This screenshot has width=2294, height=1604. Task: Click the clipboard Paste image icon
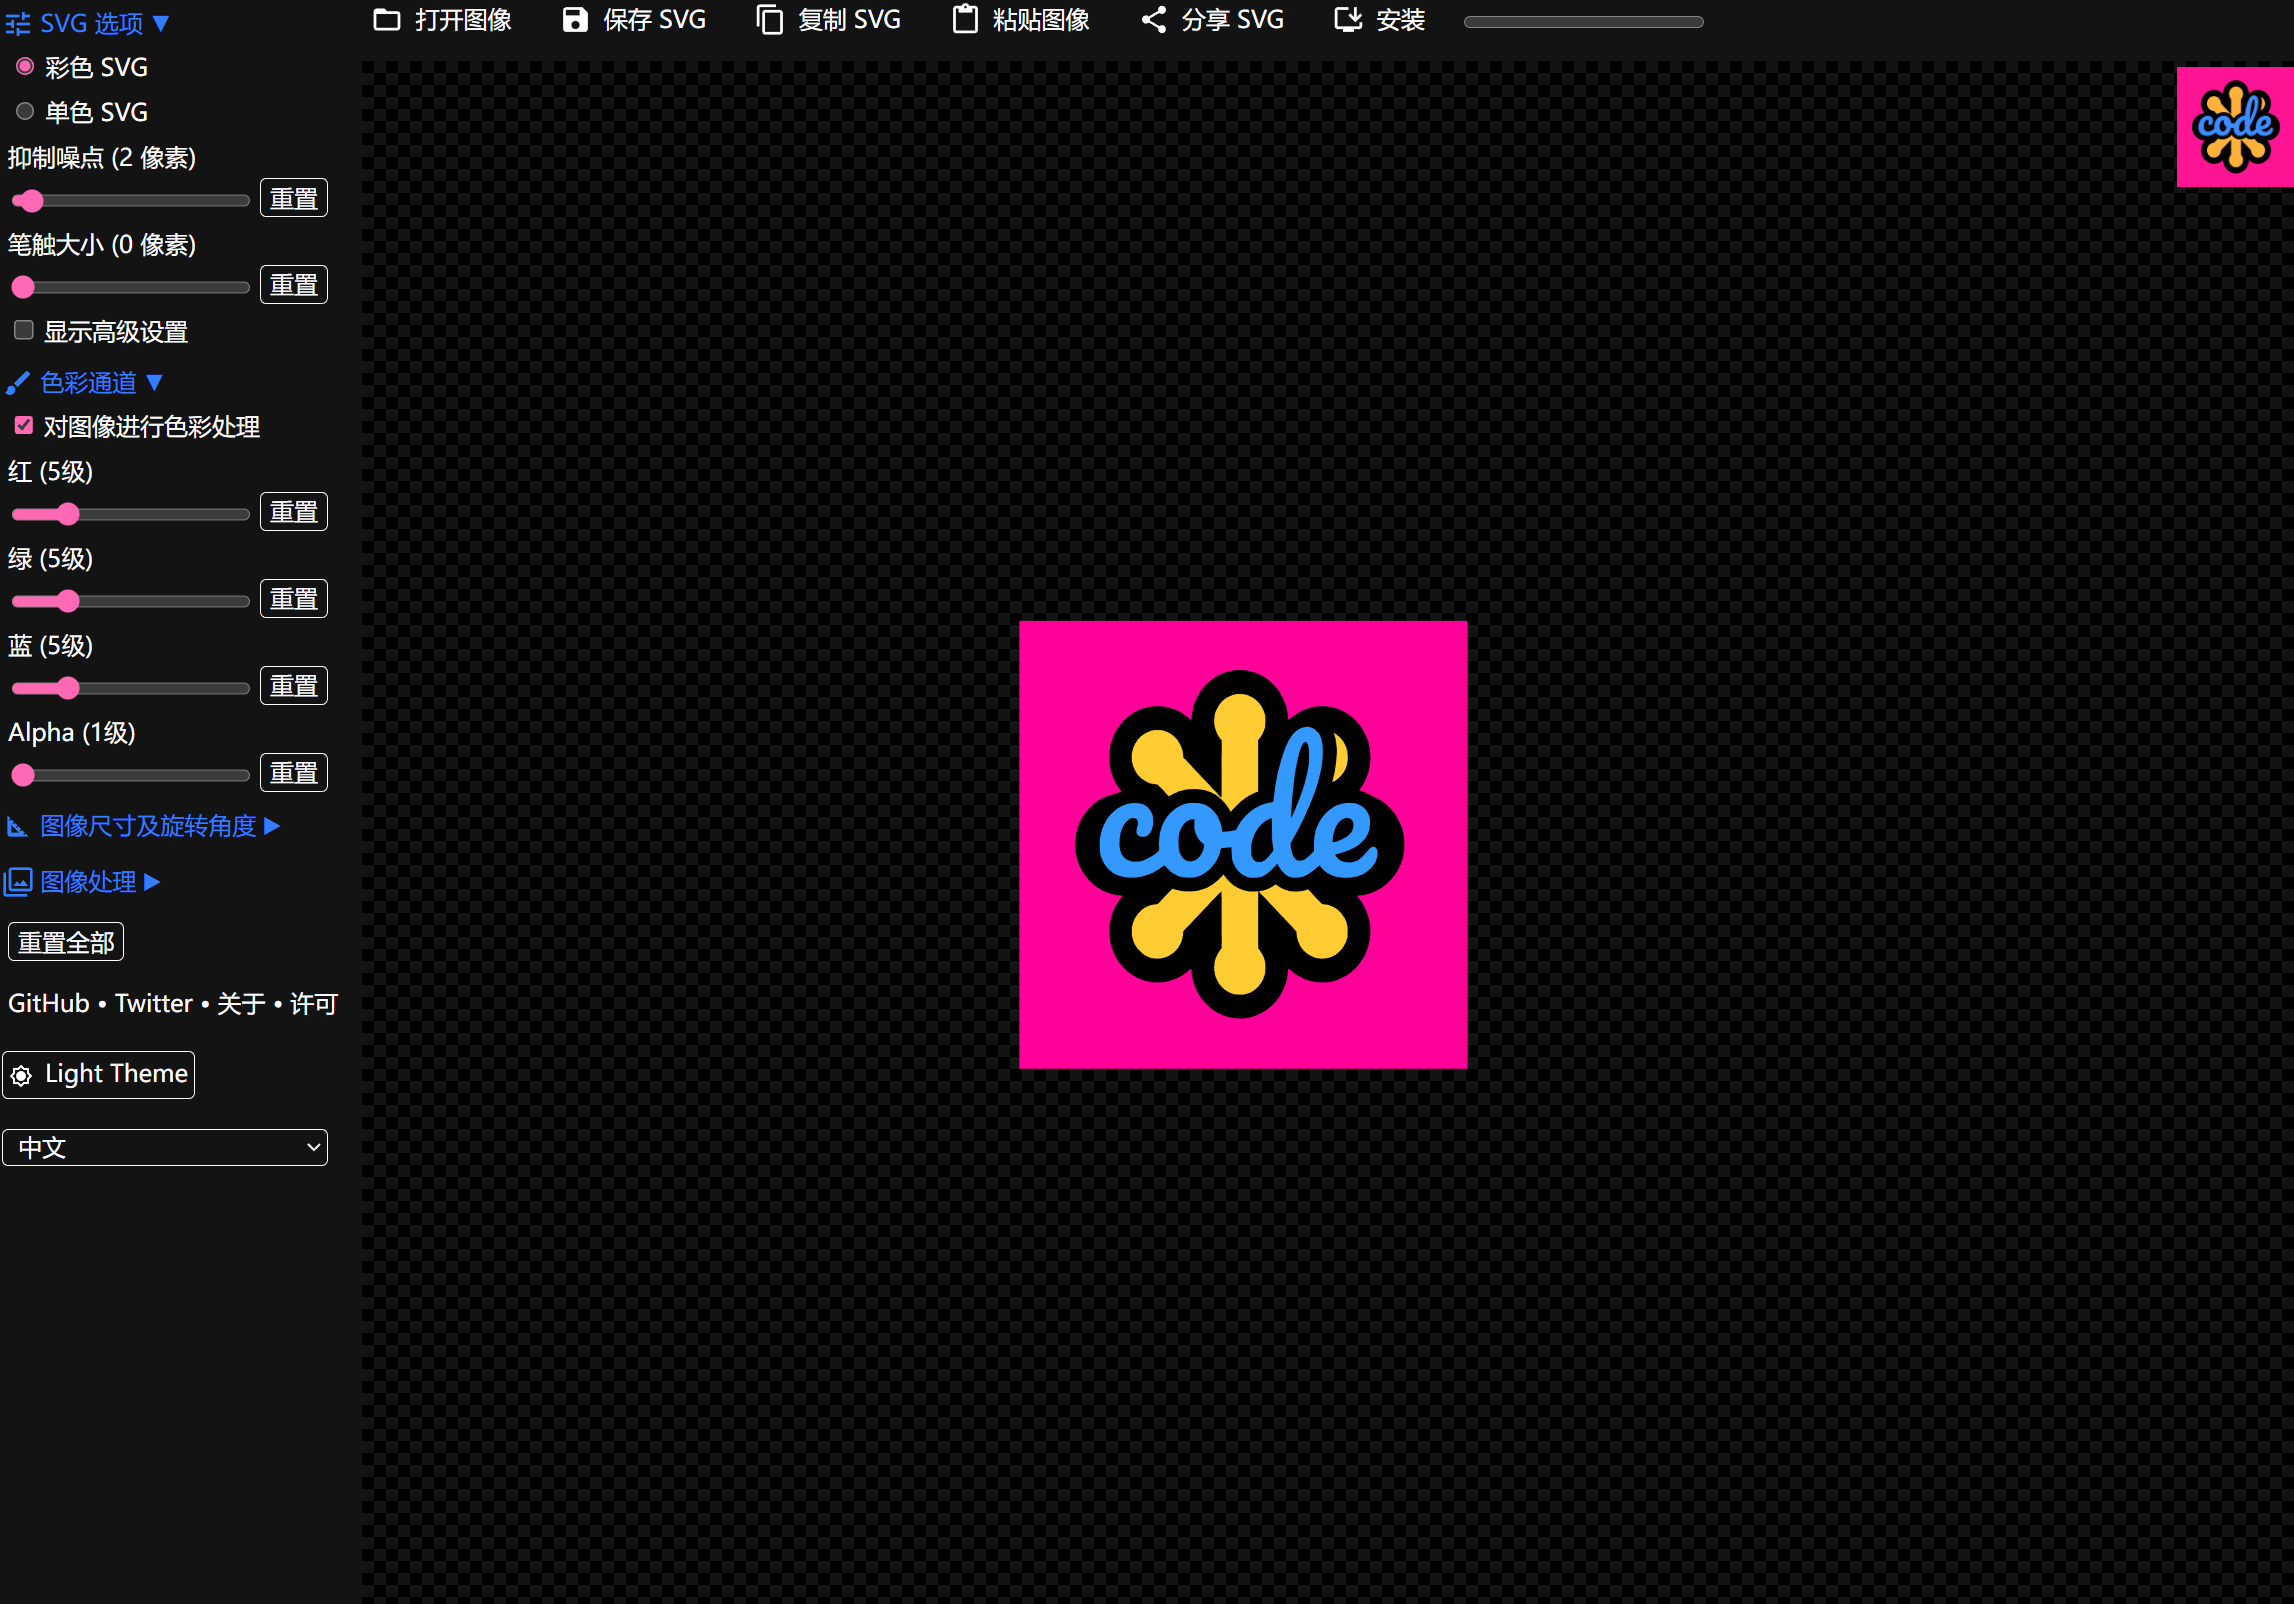[x=965, y=20]
